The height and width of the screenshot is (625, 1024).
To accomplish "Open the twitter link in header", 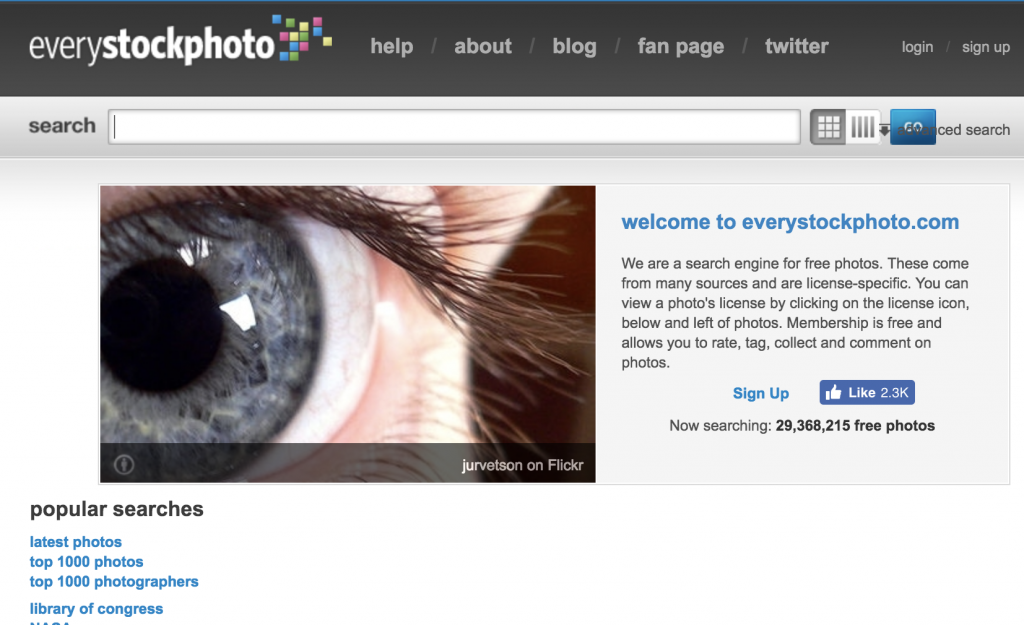I will click(796, 46).
